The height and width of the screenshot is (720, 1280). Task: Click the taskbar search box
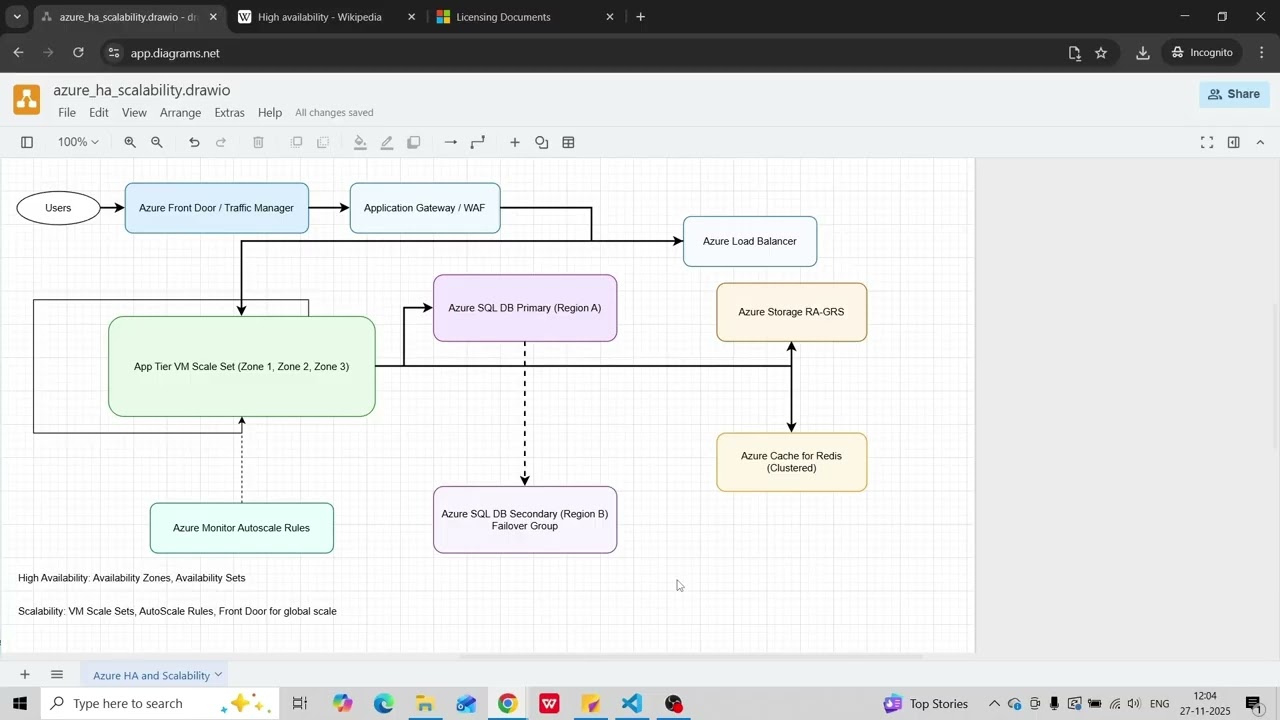pos(159,704)
